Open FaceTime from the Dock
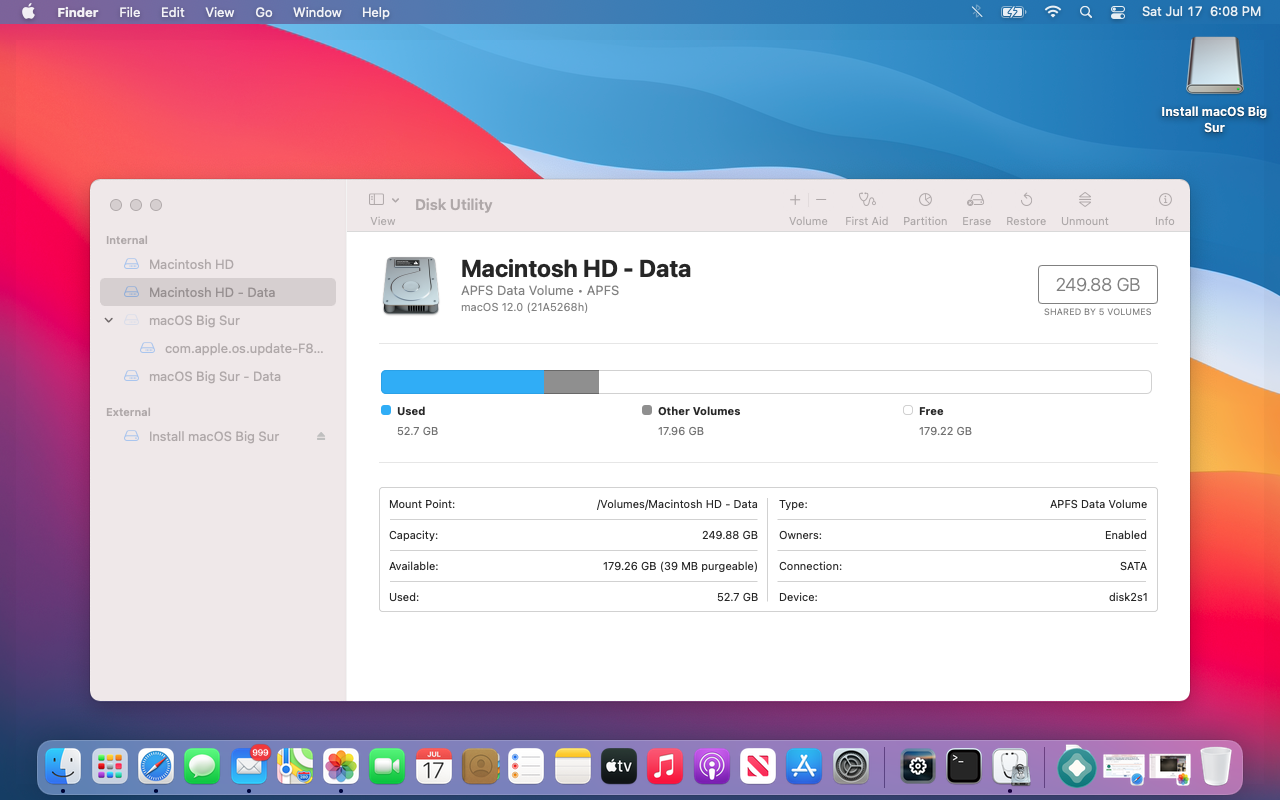This screenshot has height=800, width=1280. pos(387,767)
